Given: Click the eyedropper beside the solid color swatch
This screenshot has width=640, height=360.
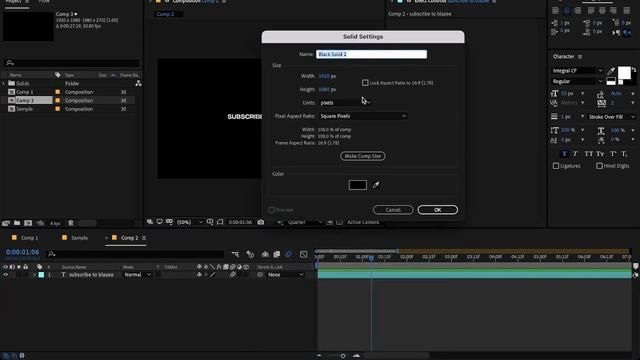Looking at the screenshot, I should (376, 185).
